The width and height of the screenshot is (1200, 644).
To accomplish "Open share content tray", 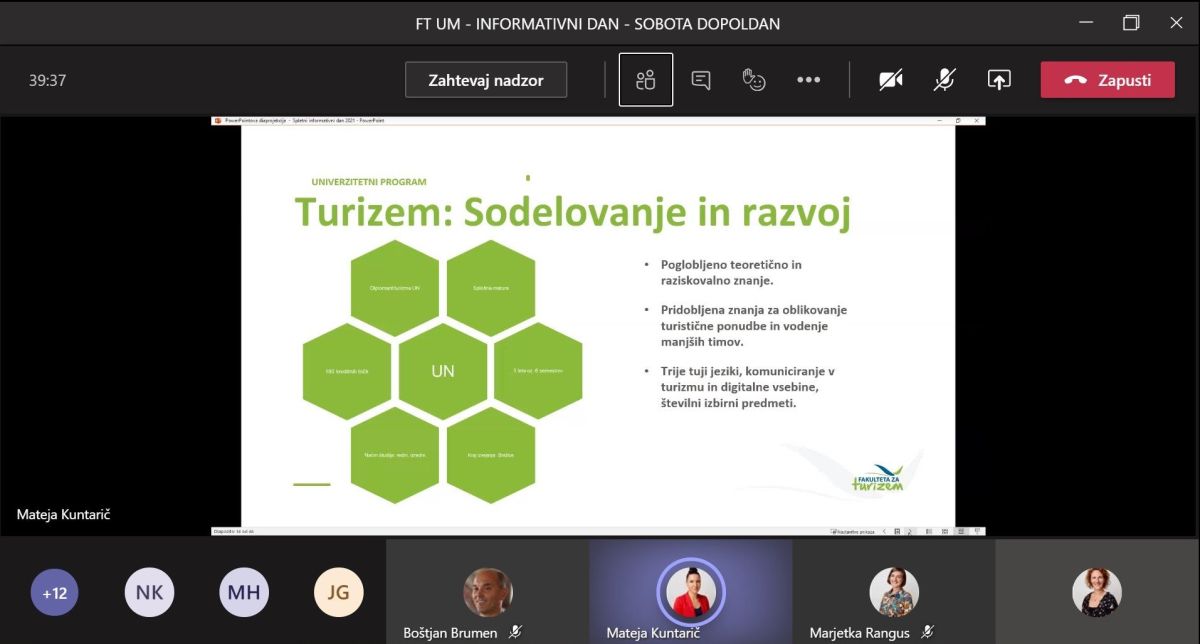I will pos(998,80).
